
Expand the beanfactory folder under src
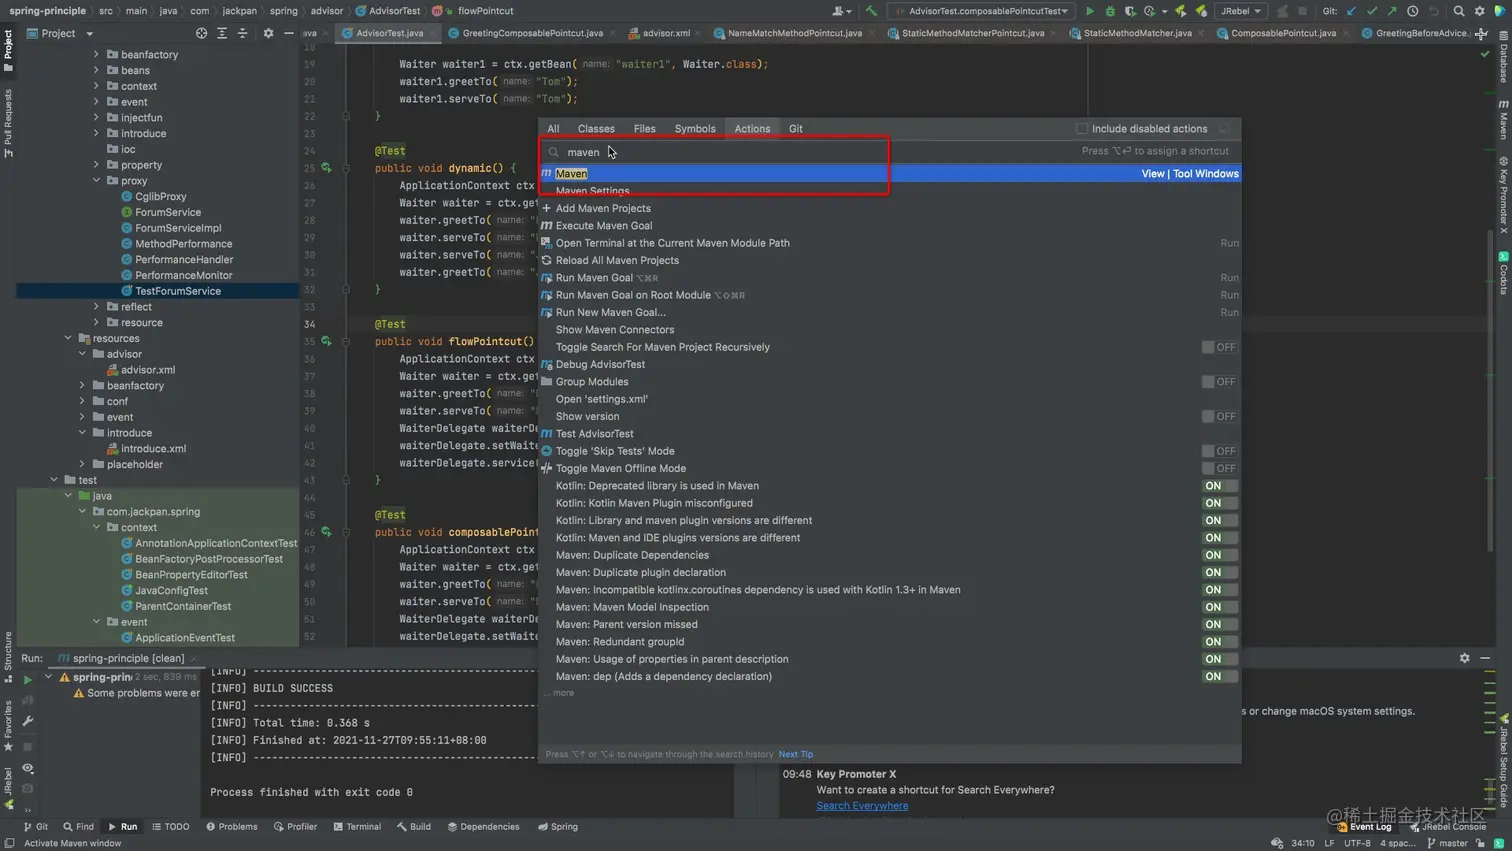(97, 55)
